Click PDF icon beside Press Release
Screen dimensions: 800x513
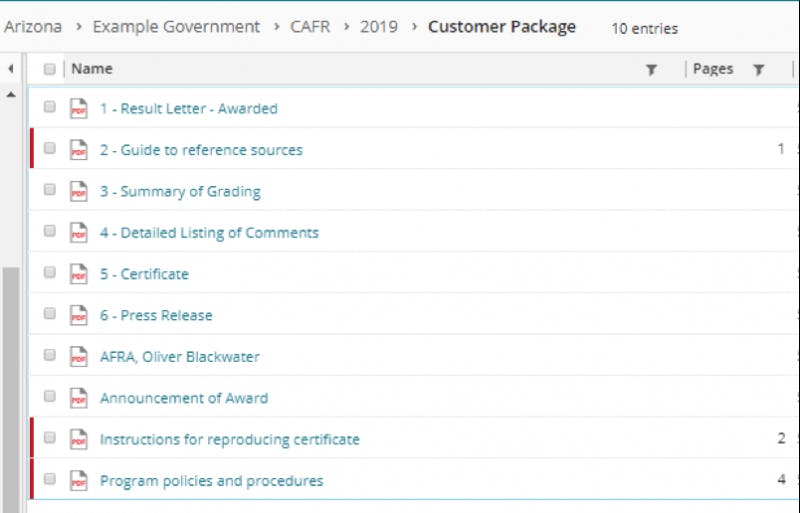tap(79, 315)
